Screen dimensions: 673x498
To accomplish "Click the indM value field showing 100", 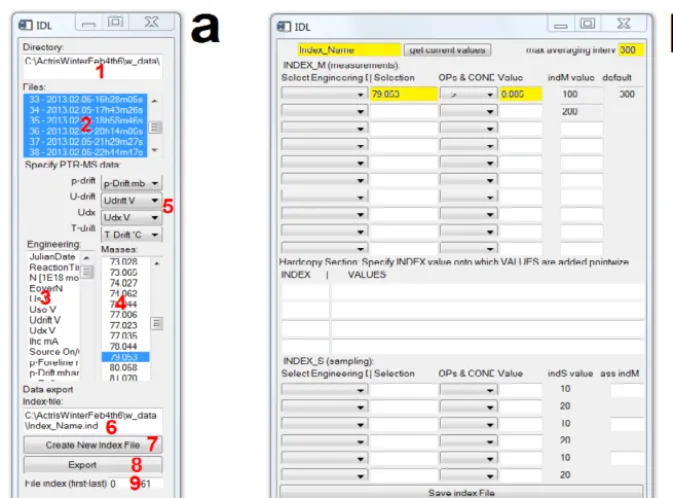I will point(581,94).
